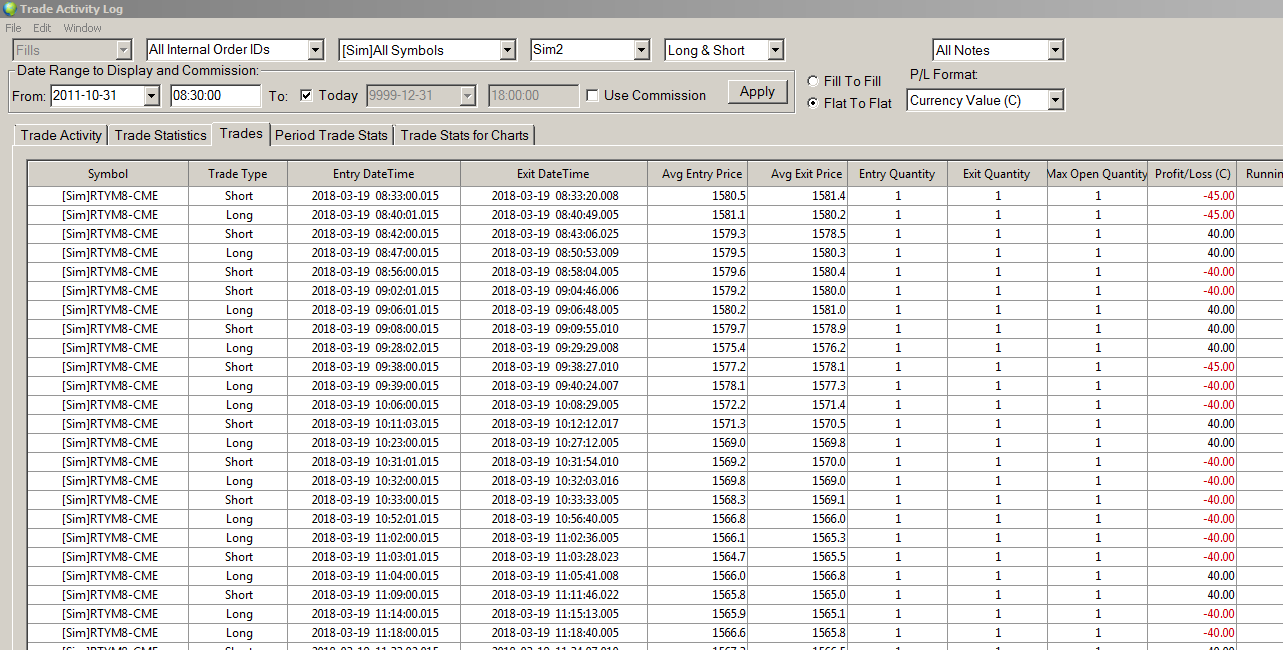Open the File menu

(x=13, y=28)
